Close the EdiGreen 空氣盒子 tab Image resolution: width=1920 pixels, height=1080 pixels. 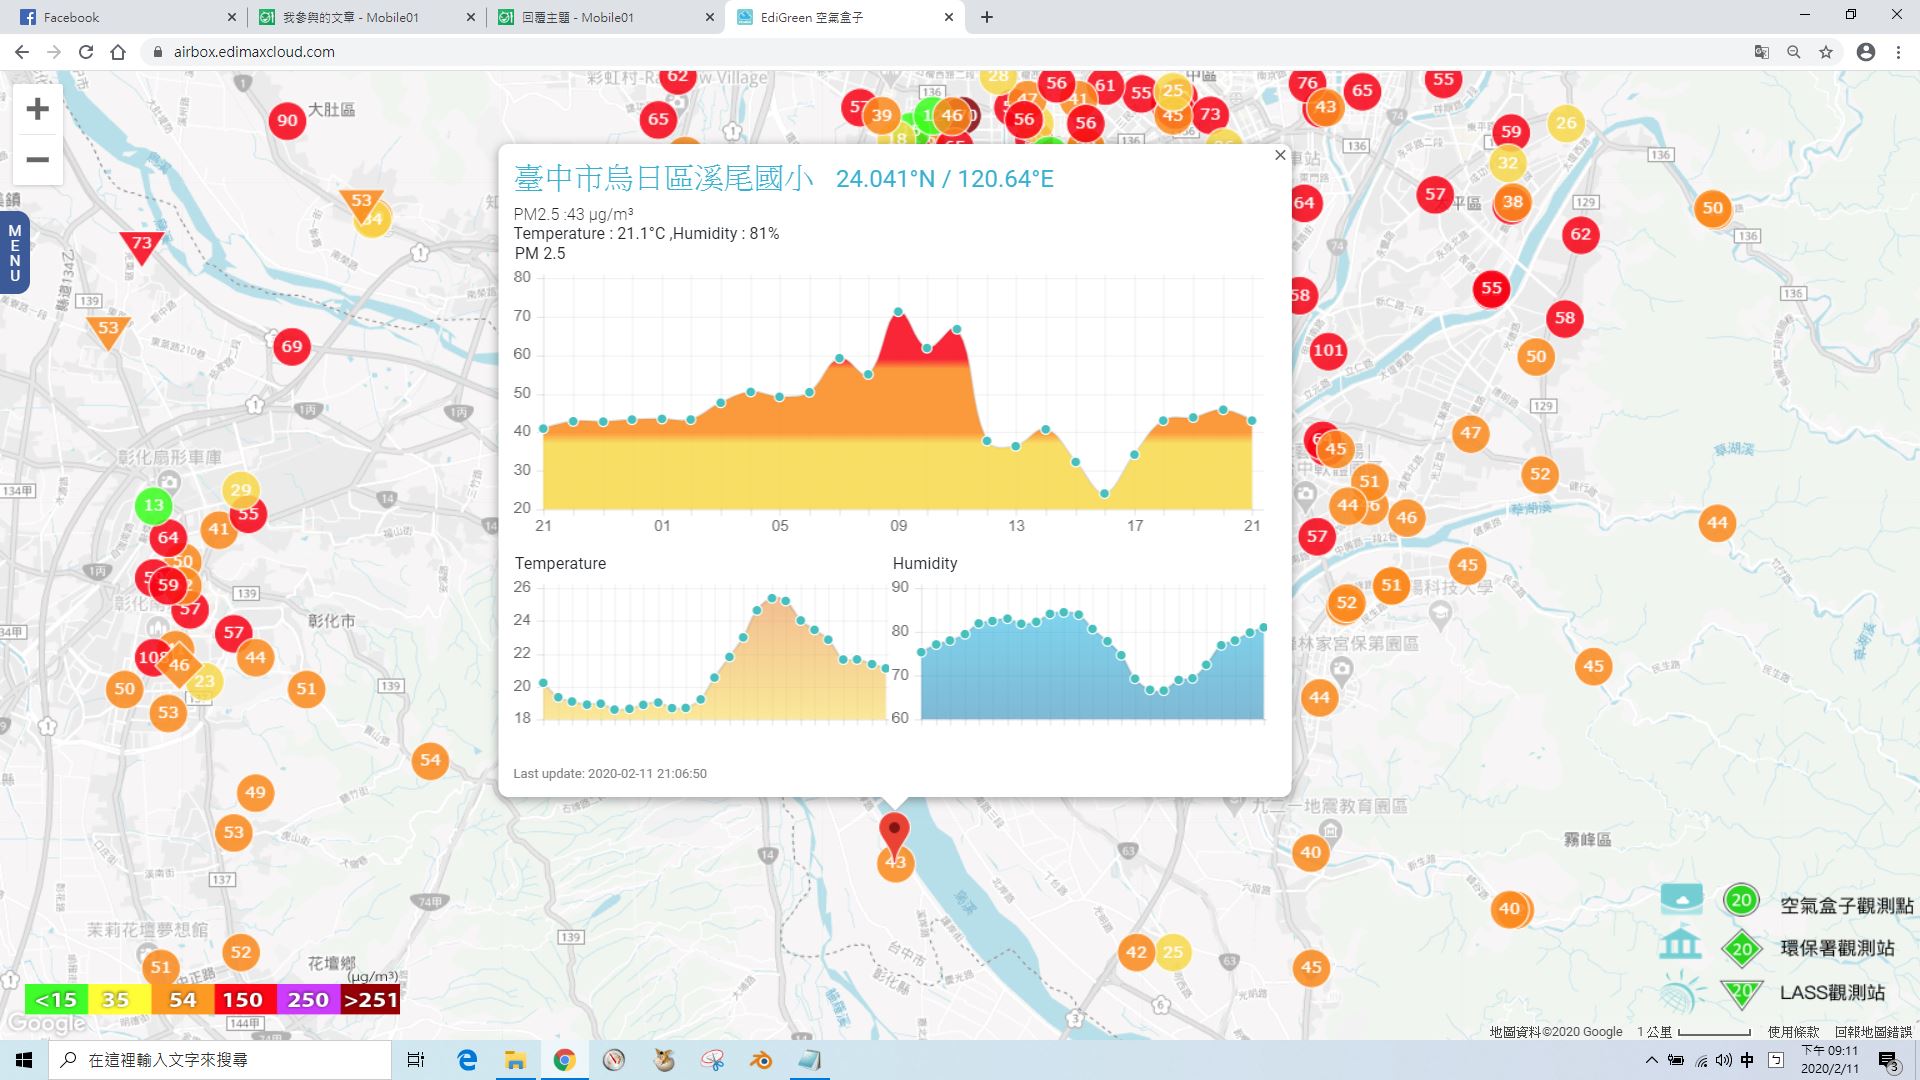pyautogui.click(x=949, y=17)
